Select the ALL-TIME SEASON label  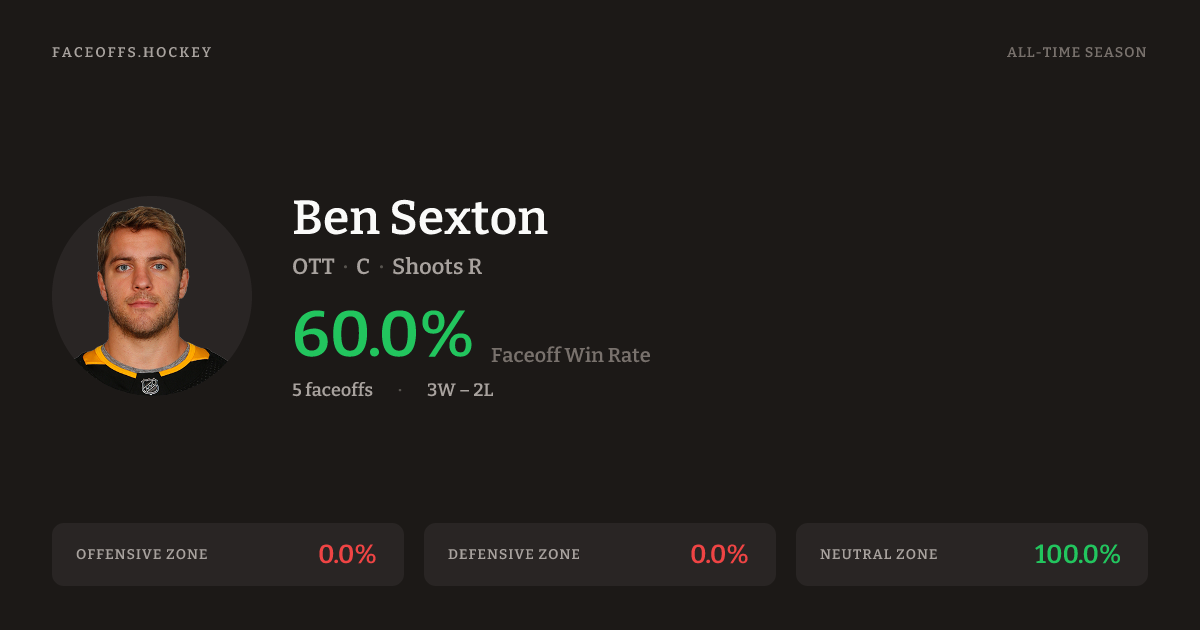(x=1076, y=52)
